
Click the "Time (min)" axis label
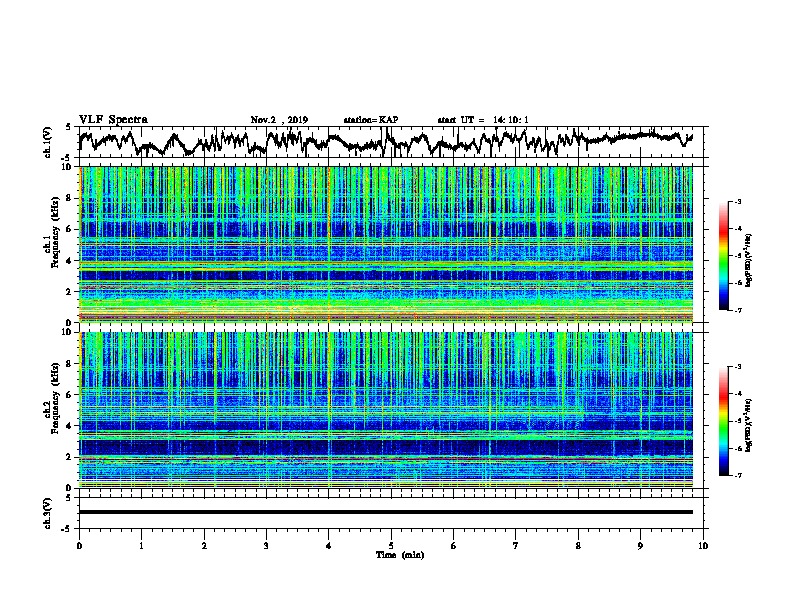pos(400,555)
